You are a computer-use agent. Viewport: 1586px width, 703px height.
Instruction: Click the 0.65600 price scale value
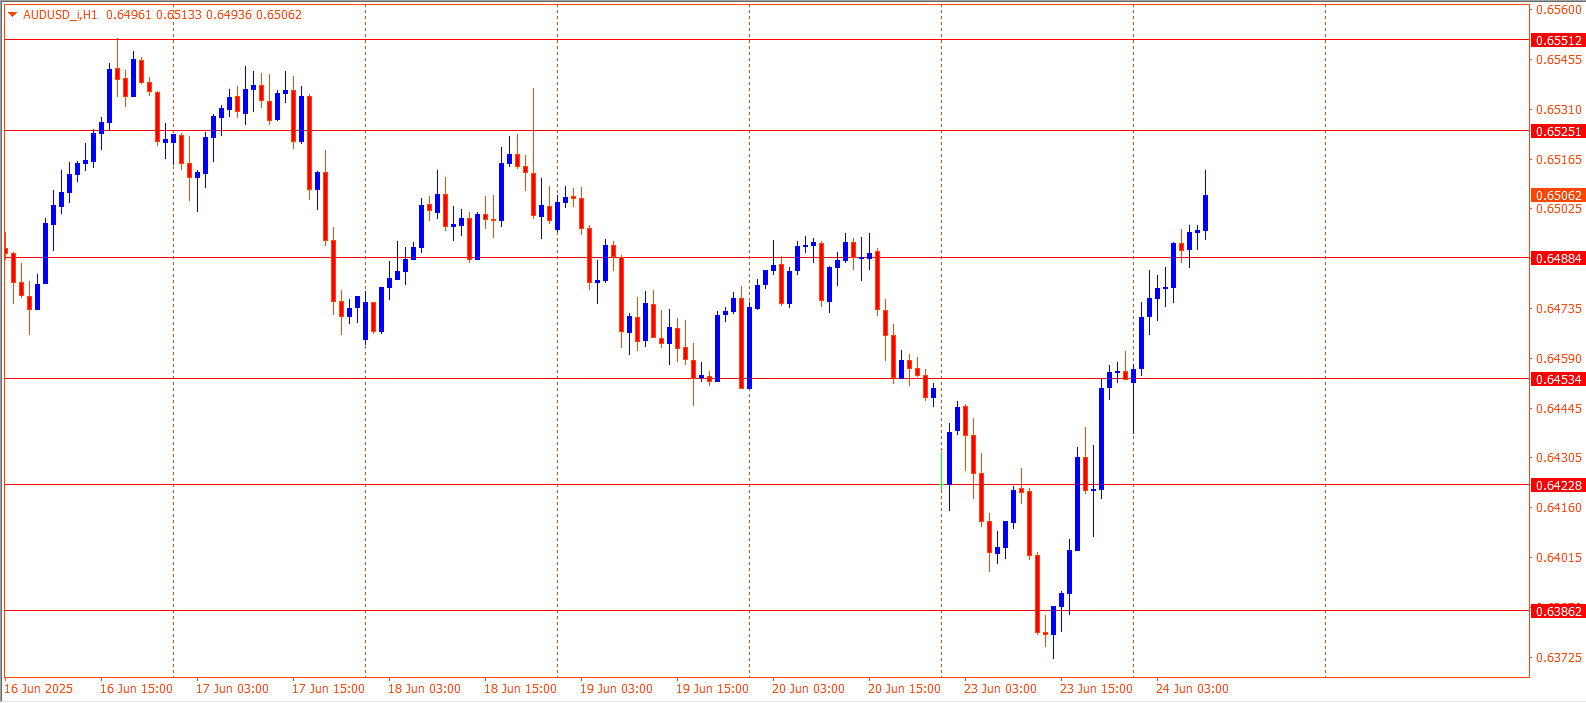pos(1559,10)
